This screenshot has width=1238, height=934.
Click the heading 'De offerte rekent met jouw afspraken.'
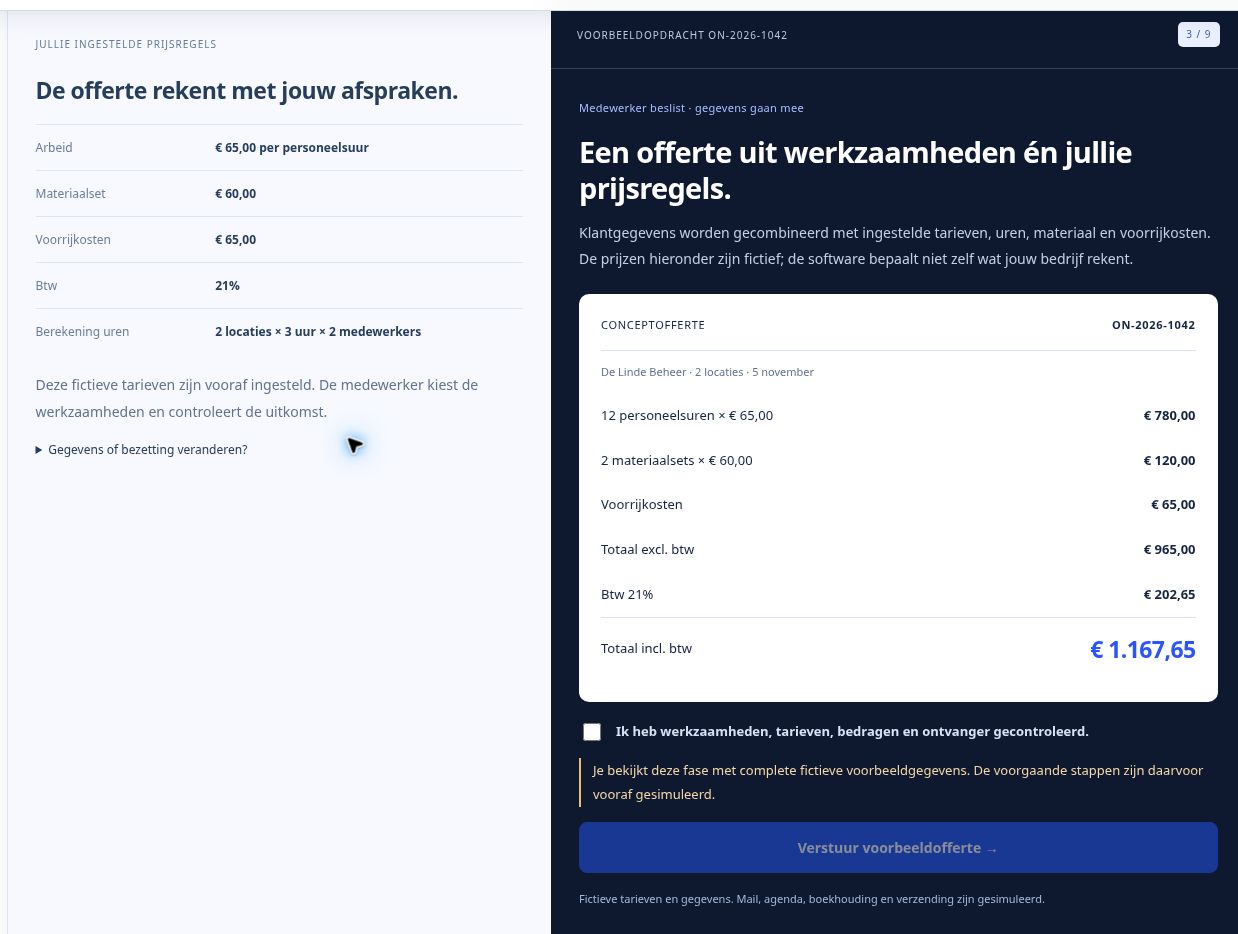(247, 91)
